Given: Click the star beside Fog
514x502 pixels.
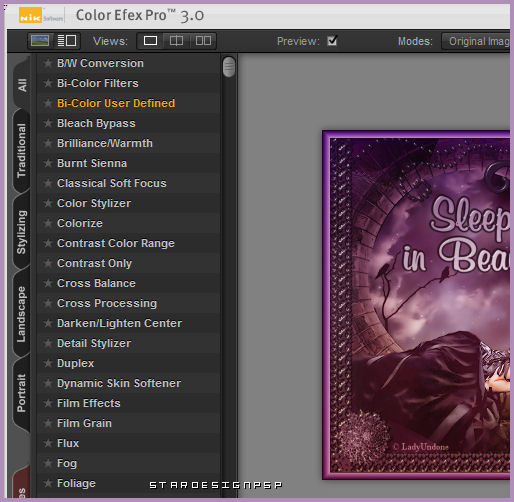Looking at the screenshot, I should pos(48,463).
